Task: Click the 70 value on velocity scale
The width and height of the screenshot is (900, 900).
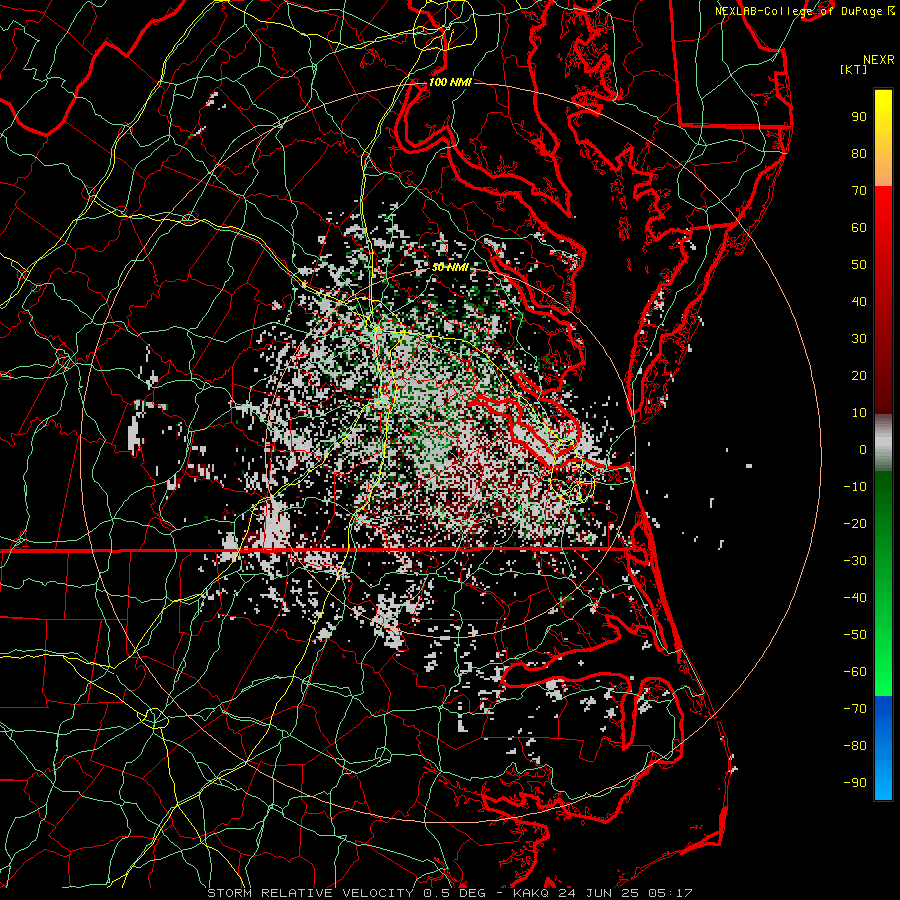Action: (859, 191)
